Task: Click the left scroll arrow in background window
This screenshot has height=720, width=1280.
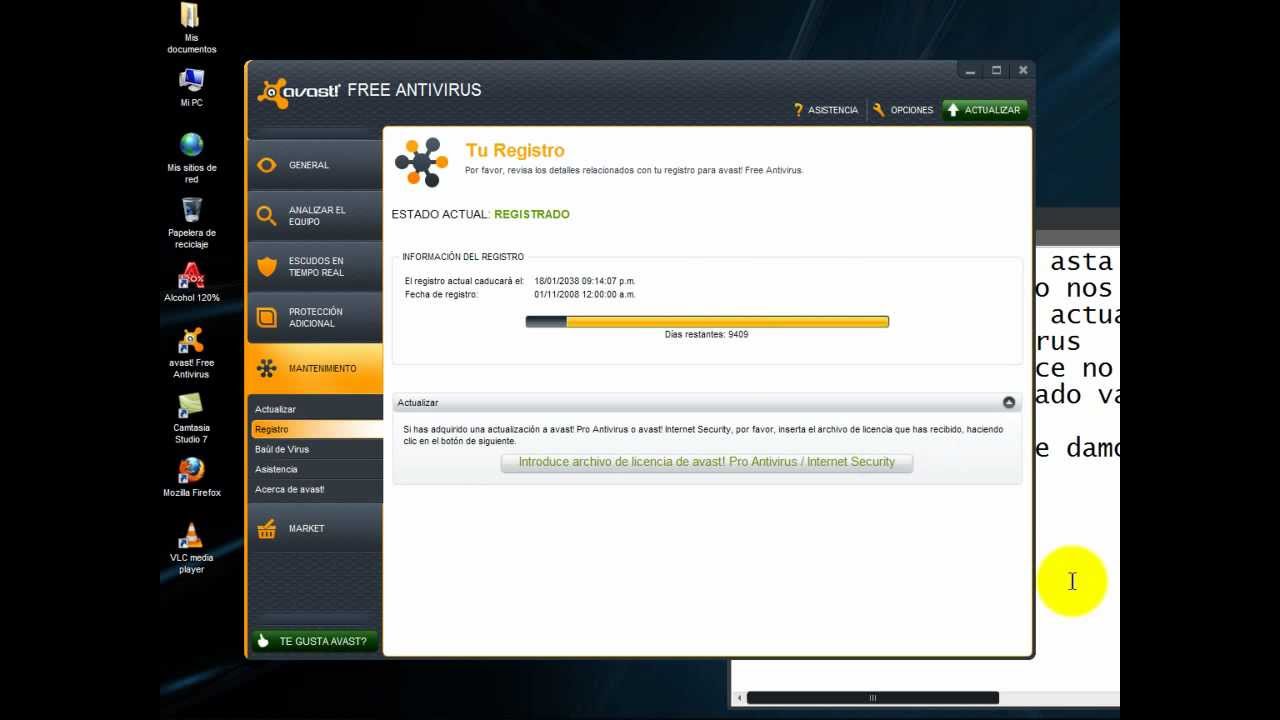Action: pos(739,698)
